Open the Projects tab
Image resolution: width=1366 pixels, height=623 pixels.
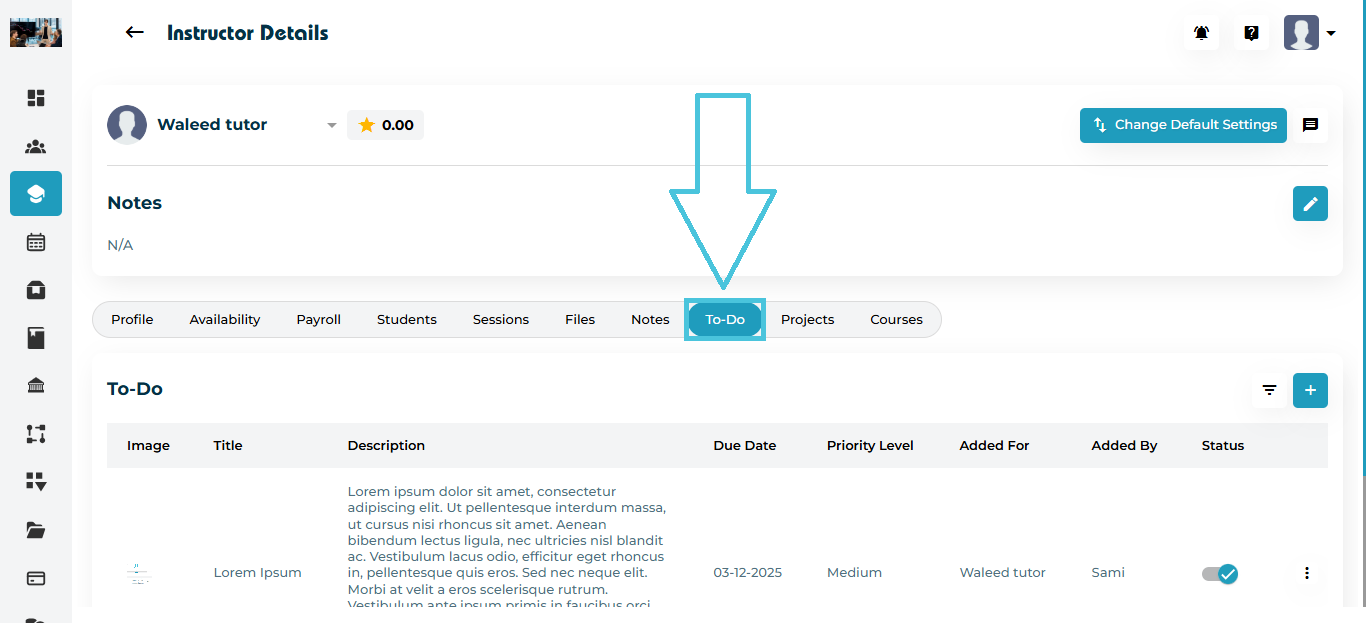pyautogui.click(x=807, y=320)
